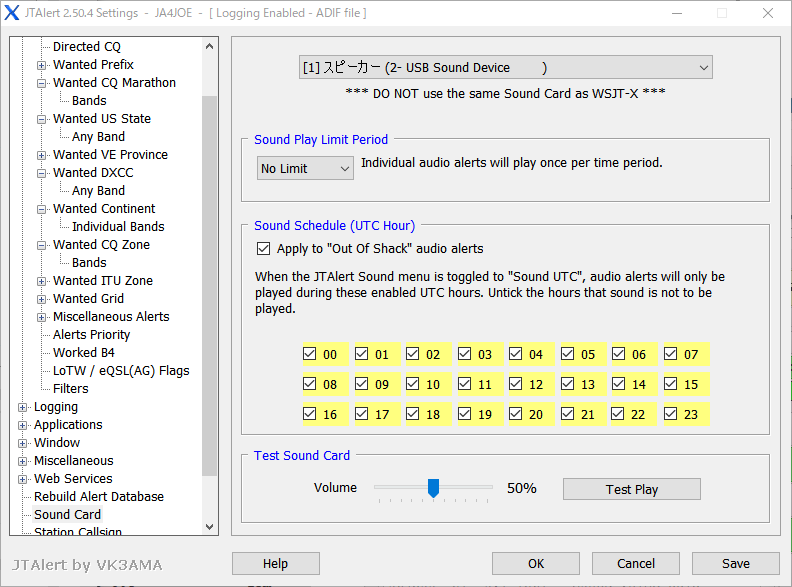
Task: Toggle the 14 UTC hour checkbox
Action: [619, 384]
